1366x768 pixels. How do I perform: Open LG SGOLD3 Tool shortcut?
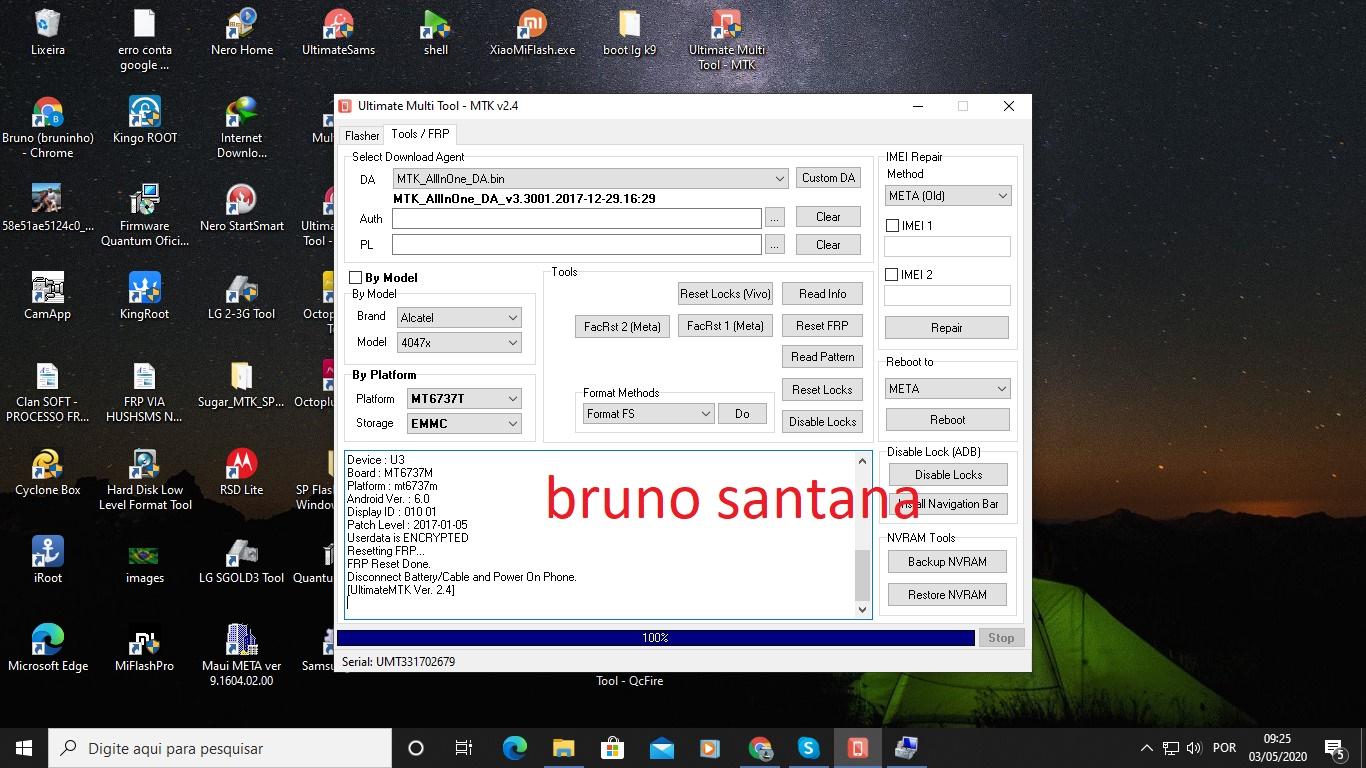242,560
